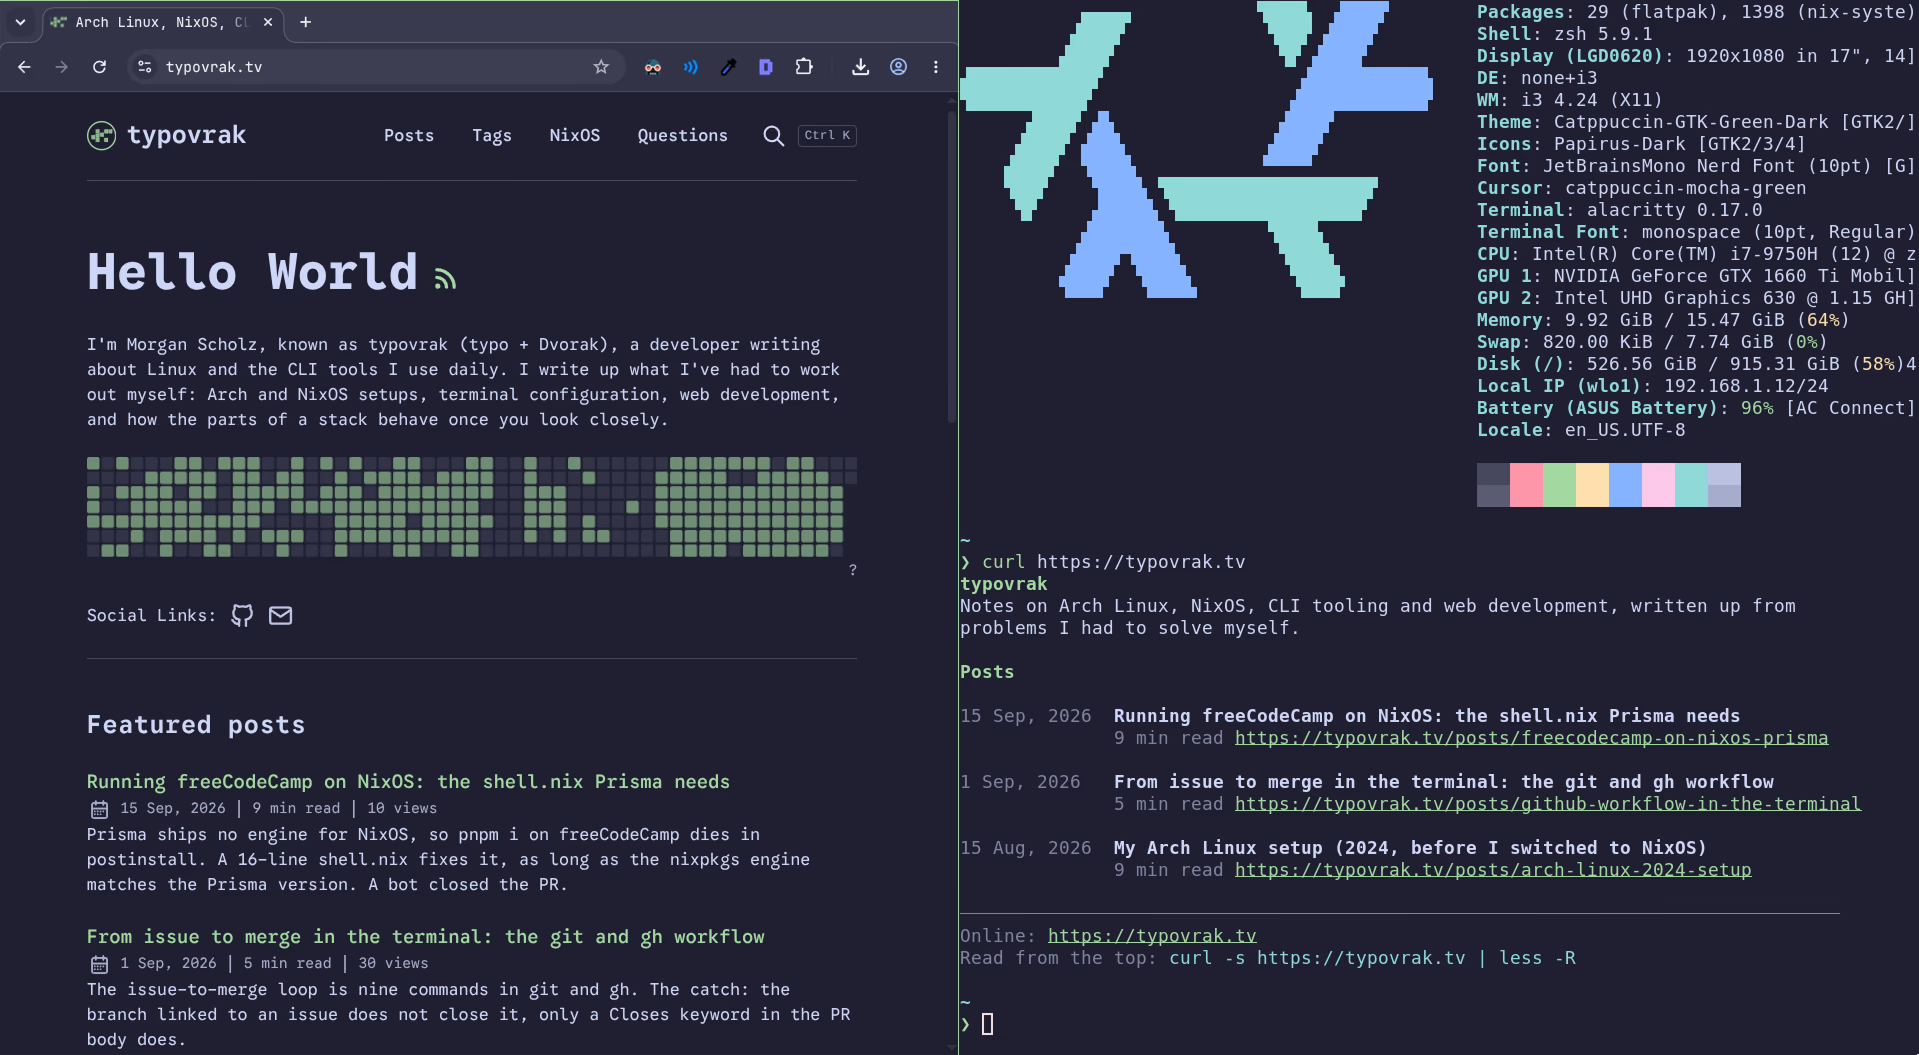Open the freeCodeCamp on NixOS featured post
The image size is (1919, 1055).
tap(408, 782)
